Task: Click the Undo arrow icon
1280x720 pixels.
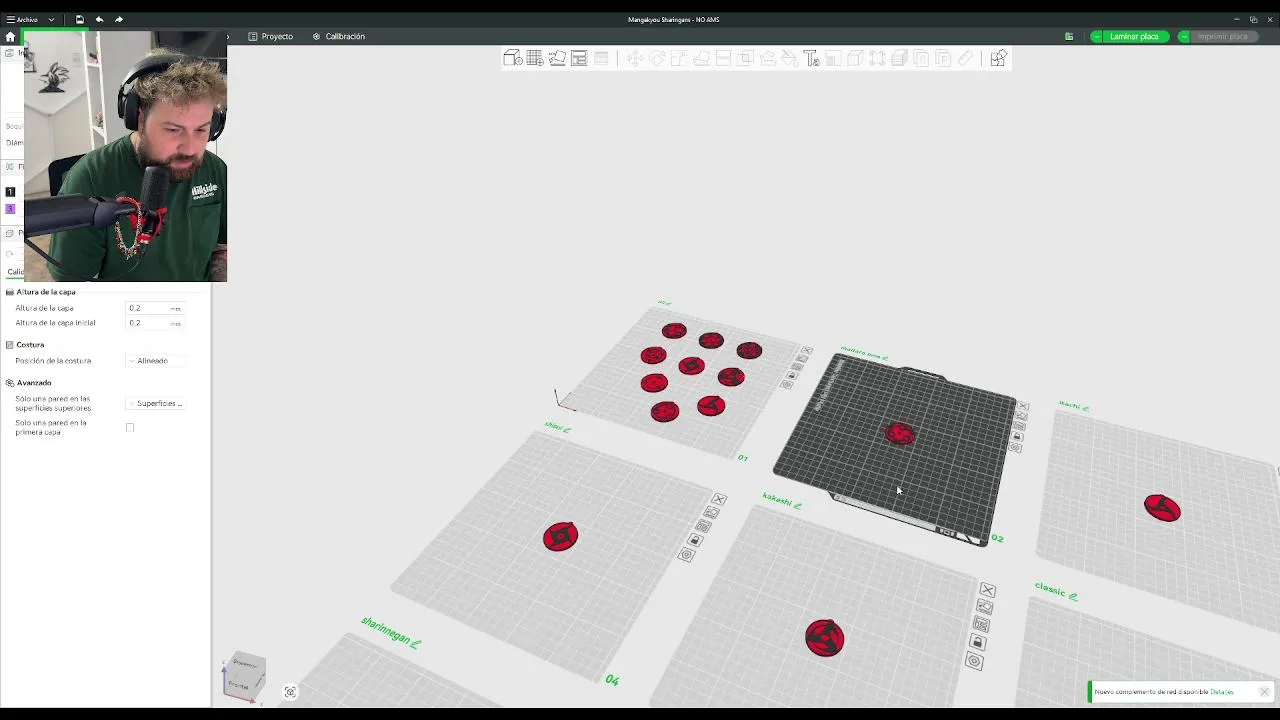Action: (x=99, y=19)
